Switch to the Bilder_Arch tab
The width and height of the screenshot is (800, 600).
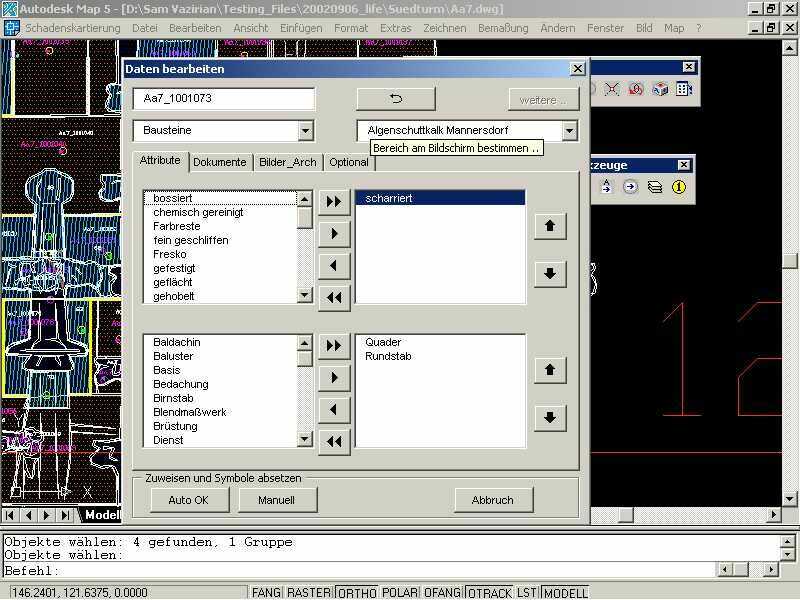click(287, 162)
